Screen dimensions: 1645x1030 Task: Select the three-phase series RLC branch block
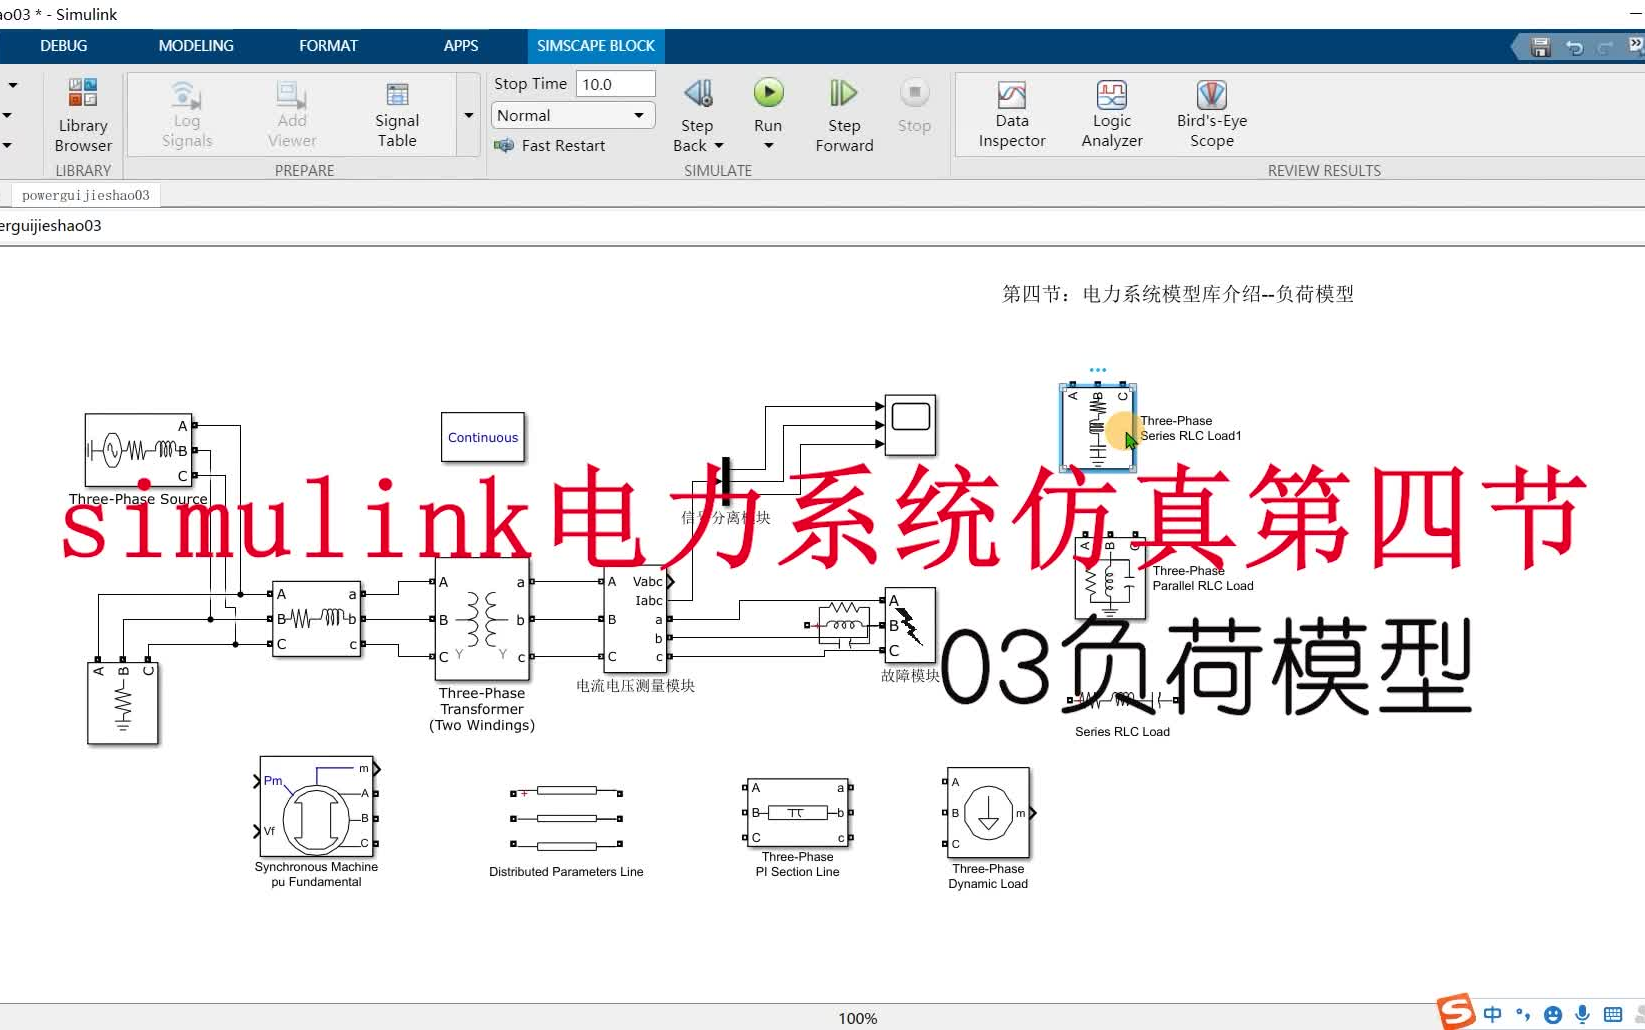(316, 619)
